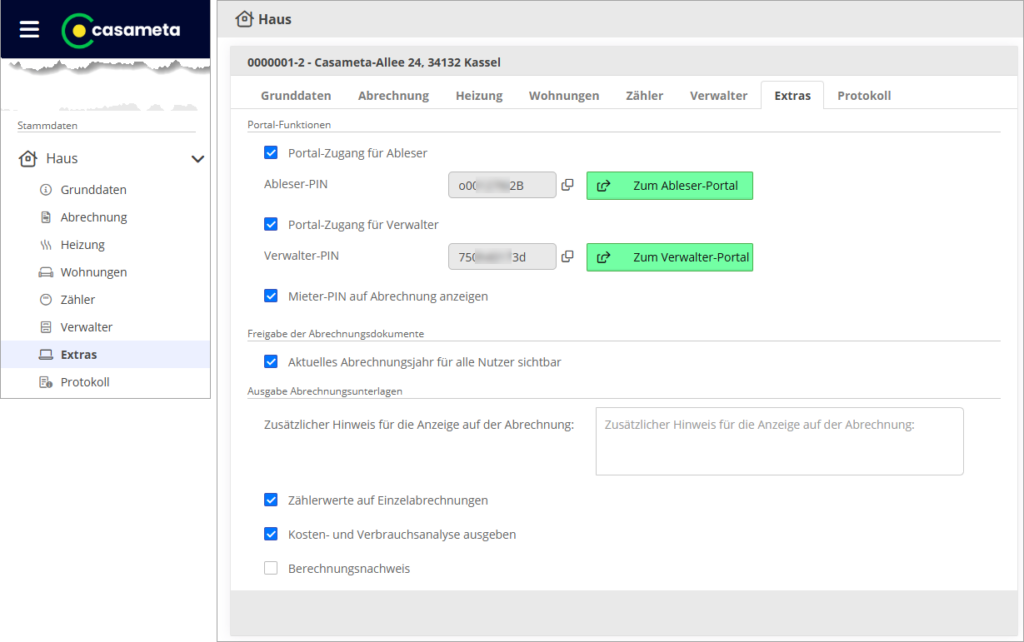
Task: Click the Abrechnung document icon in sidebar
Action: click(x=46, y=217)
